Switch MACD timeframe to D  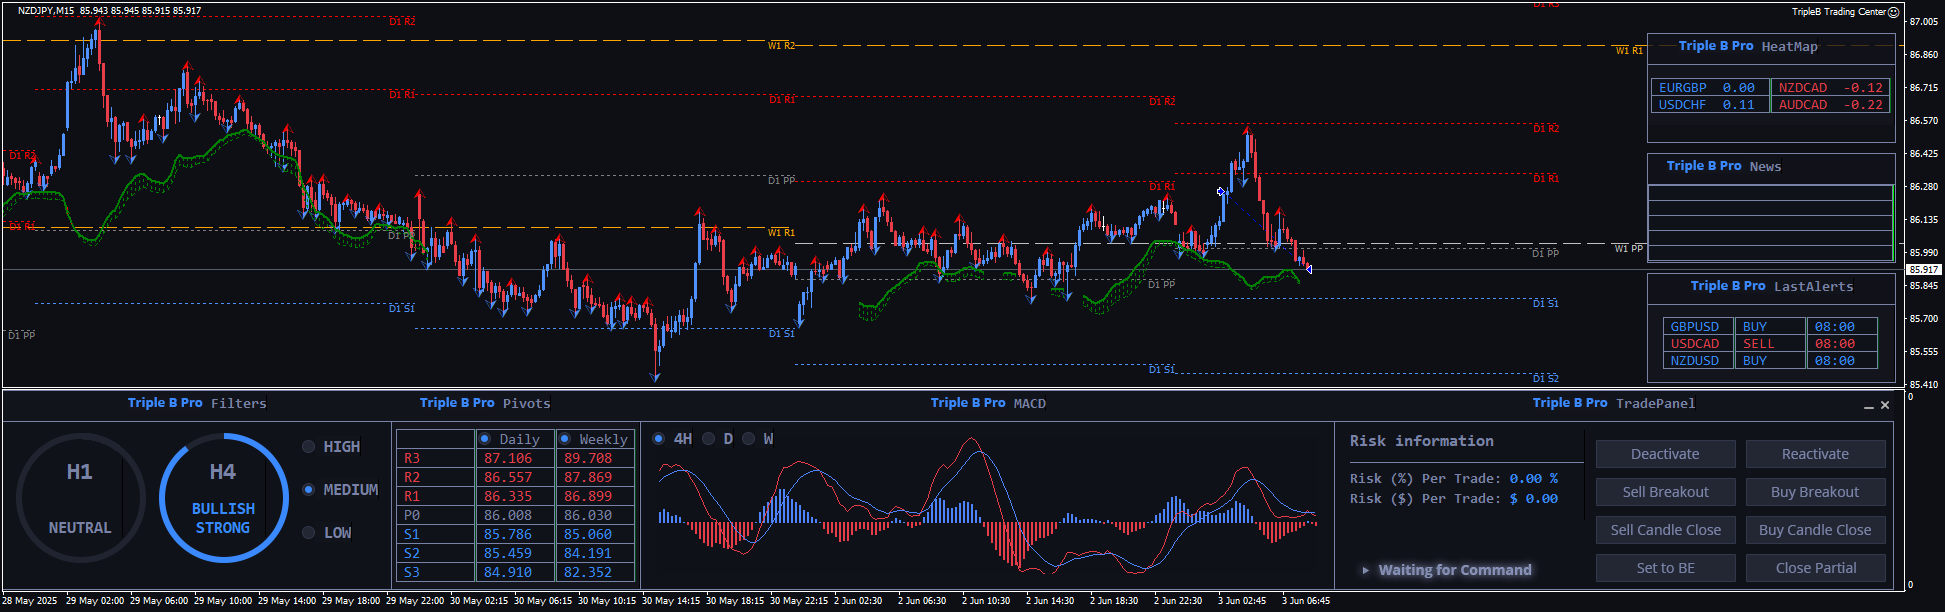point(708,439)
